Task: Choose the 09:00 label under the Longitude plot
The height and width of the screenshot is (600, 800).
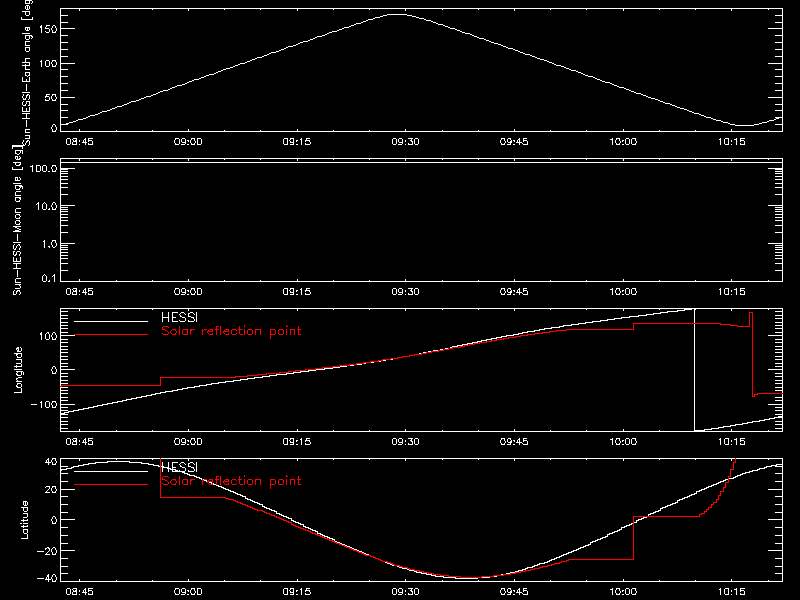Action: [188, 442]
